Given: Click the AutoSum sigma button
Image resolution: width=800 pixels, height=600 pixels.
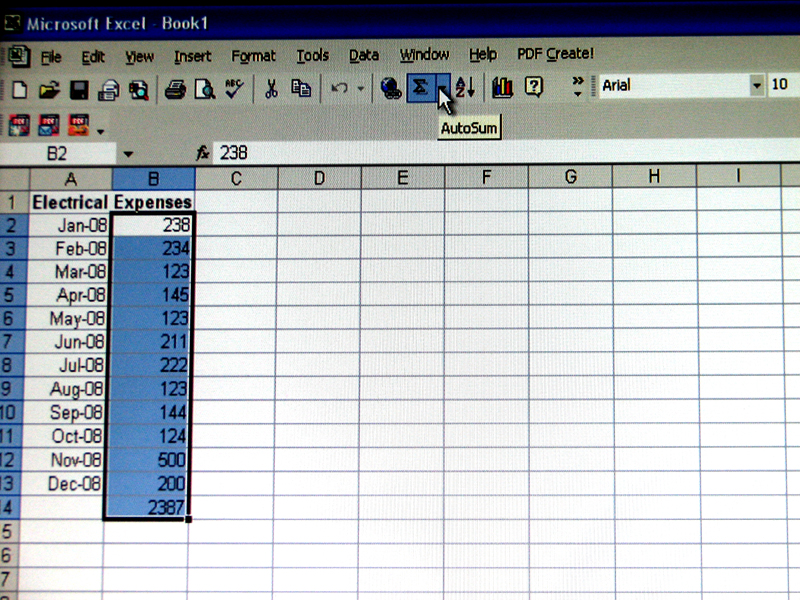Looking at the screenshot, I should pos(420,88).
